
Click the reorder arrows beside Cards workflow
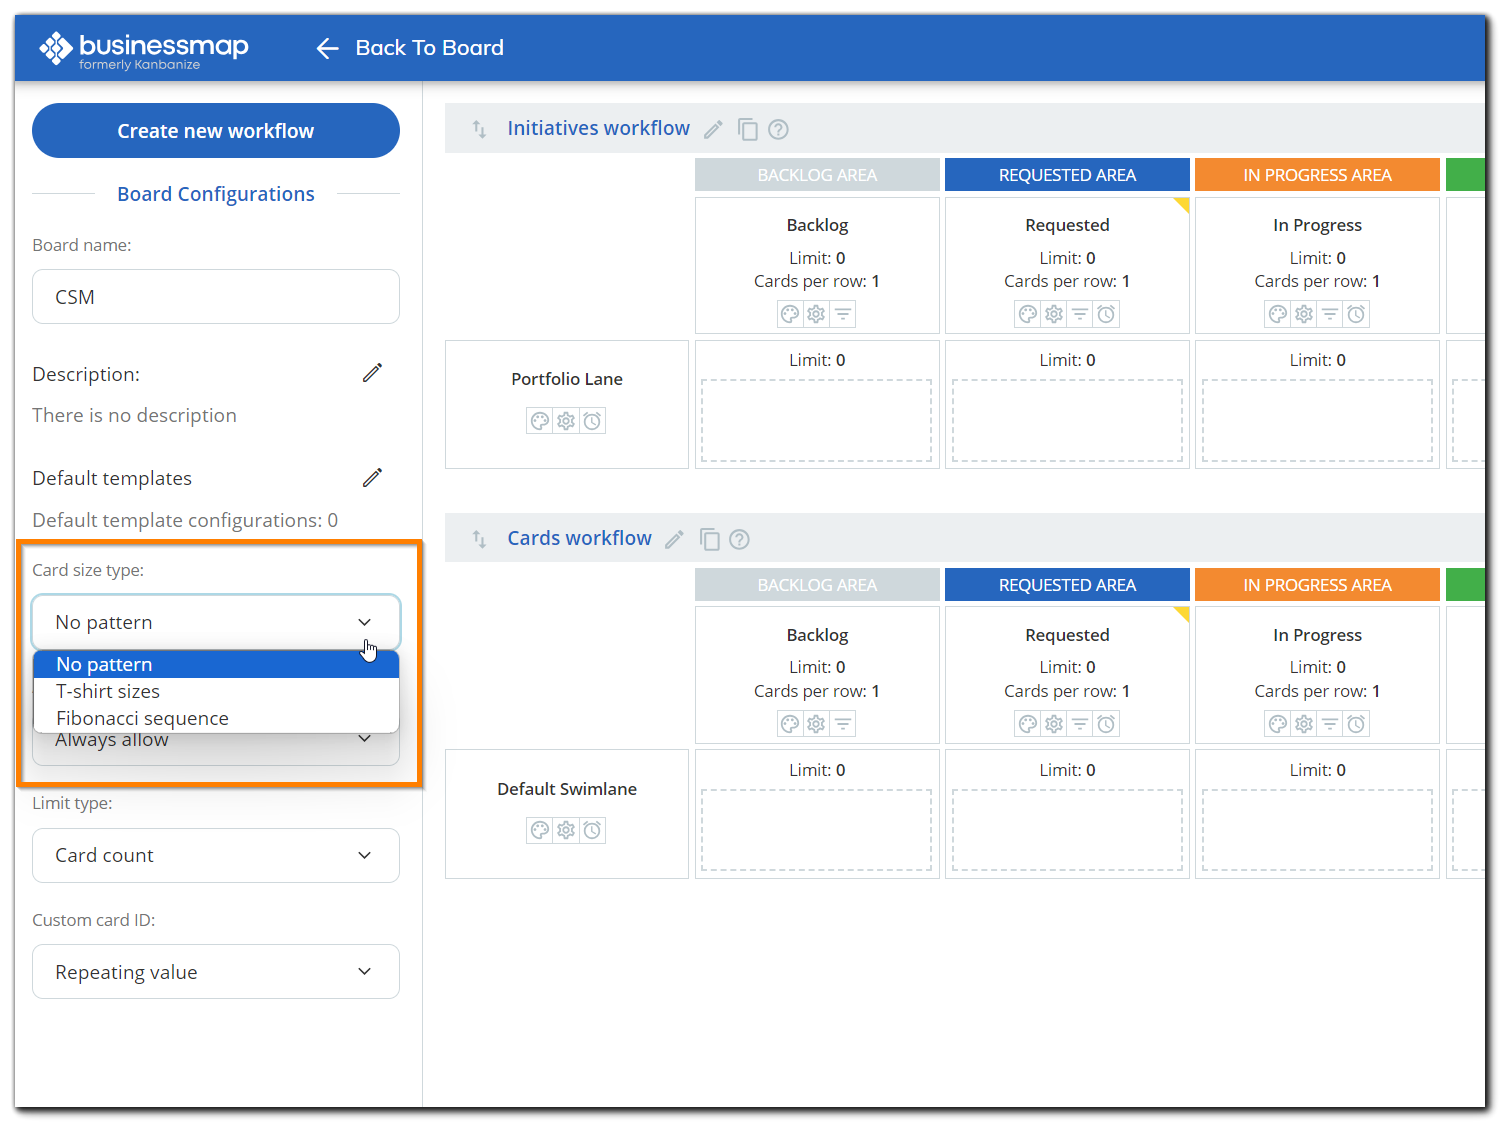(479, 538)
